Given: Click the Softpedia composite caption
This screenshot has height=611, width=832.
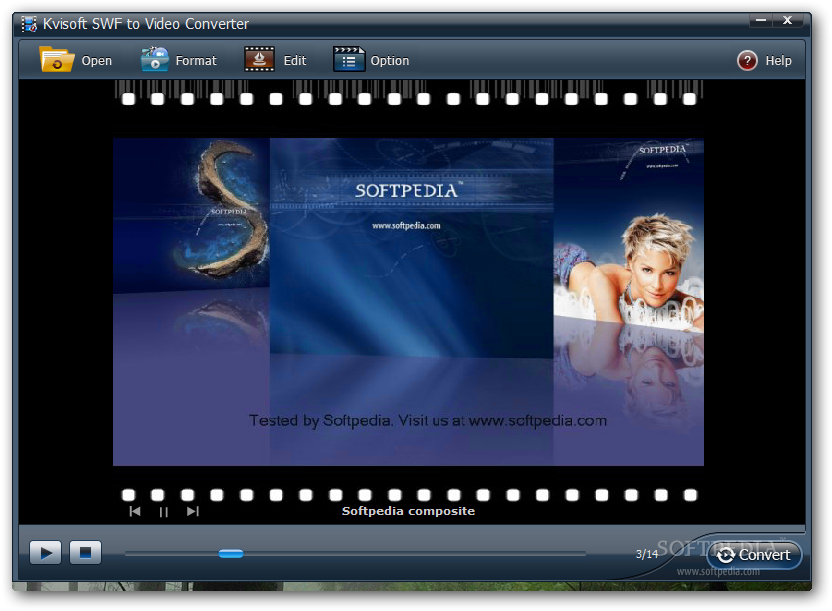Looking at the screenshot, I should click(408, 511).
